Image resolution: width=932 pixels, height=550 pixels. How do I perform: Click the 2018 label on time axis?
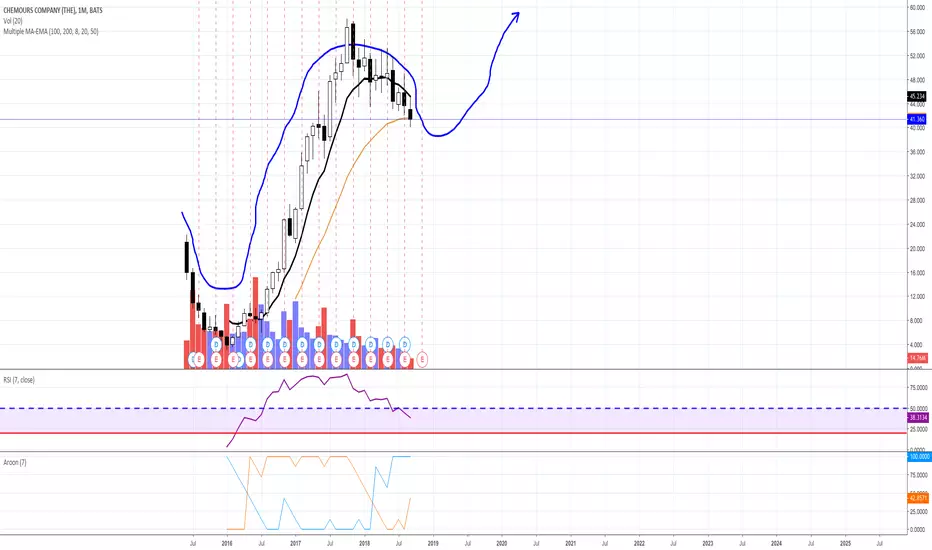coord(364,543)
